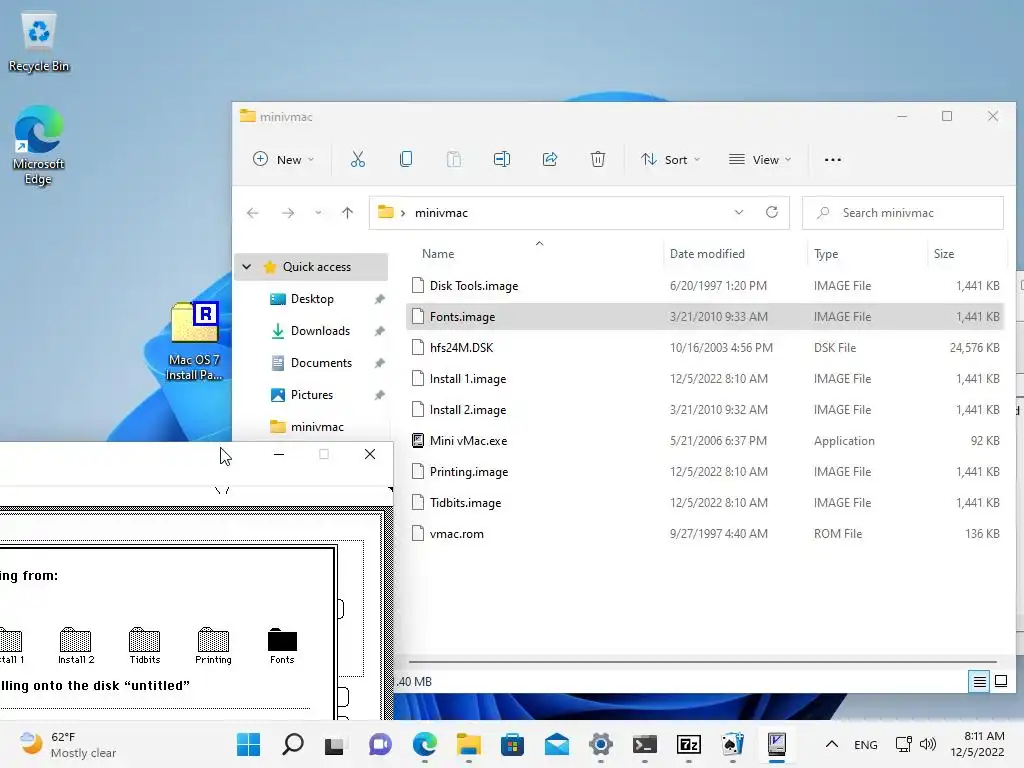Select the Install 2 disk icon in Mini vMac
Viewport: 1024px width, 768px height.
(x=76, y=647)
